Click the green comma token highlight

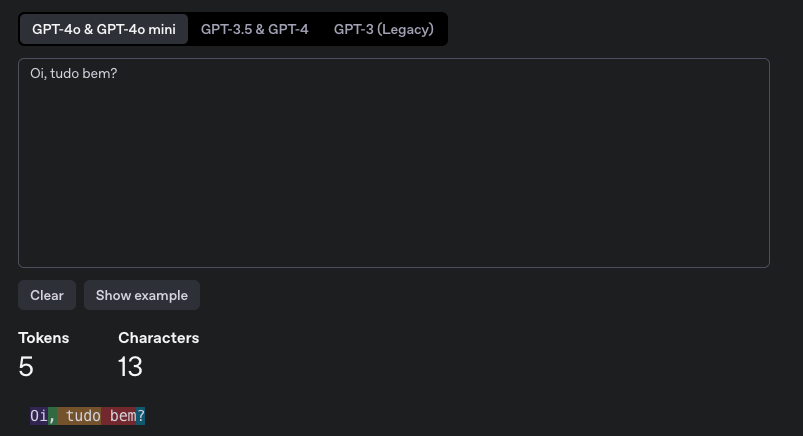(52, 416)
